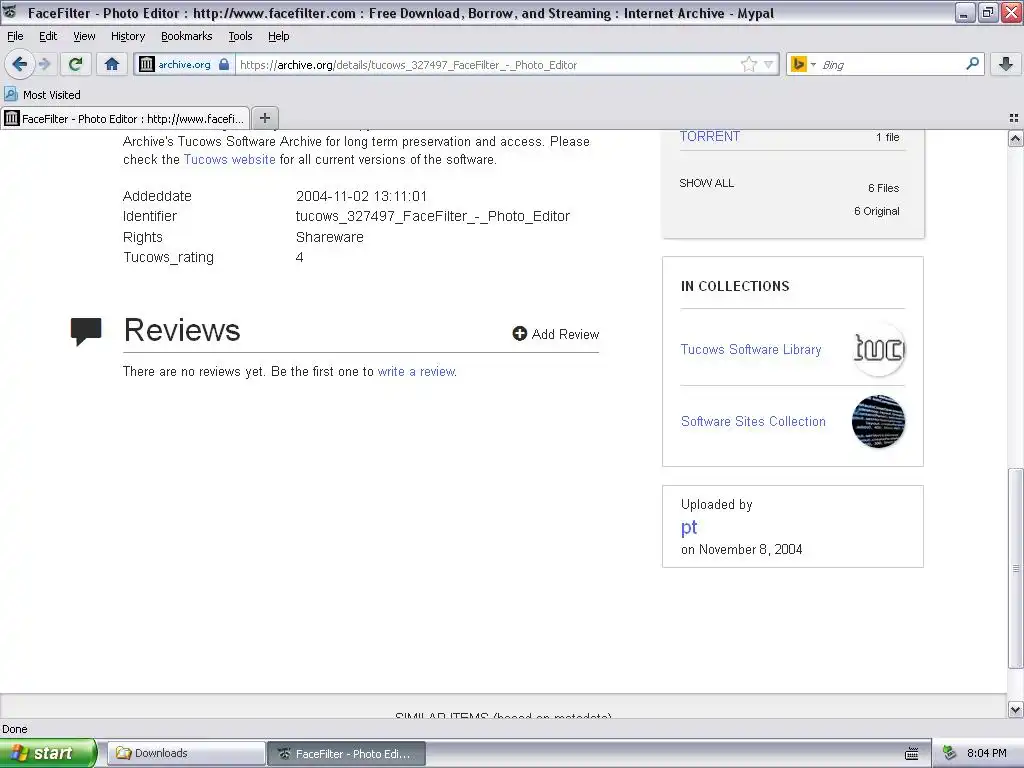Click the search magnifier icon
This screenshot has width=1024, height=768.
click(972, 63)
